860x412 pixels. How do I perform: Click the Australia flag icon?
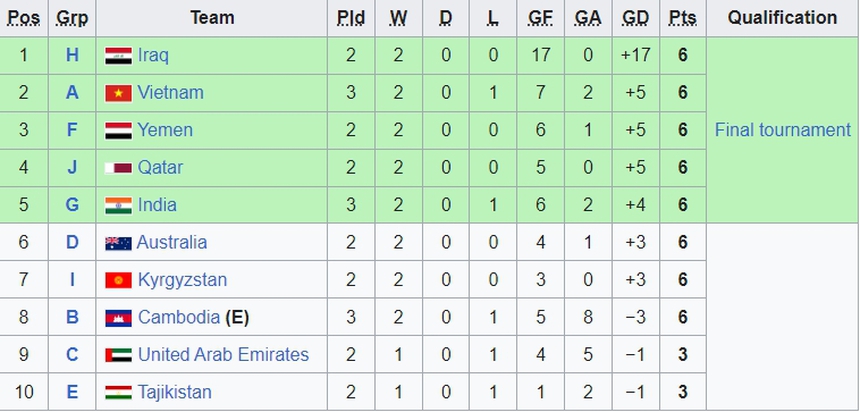point(118,243)
